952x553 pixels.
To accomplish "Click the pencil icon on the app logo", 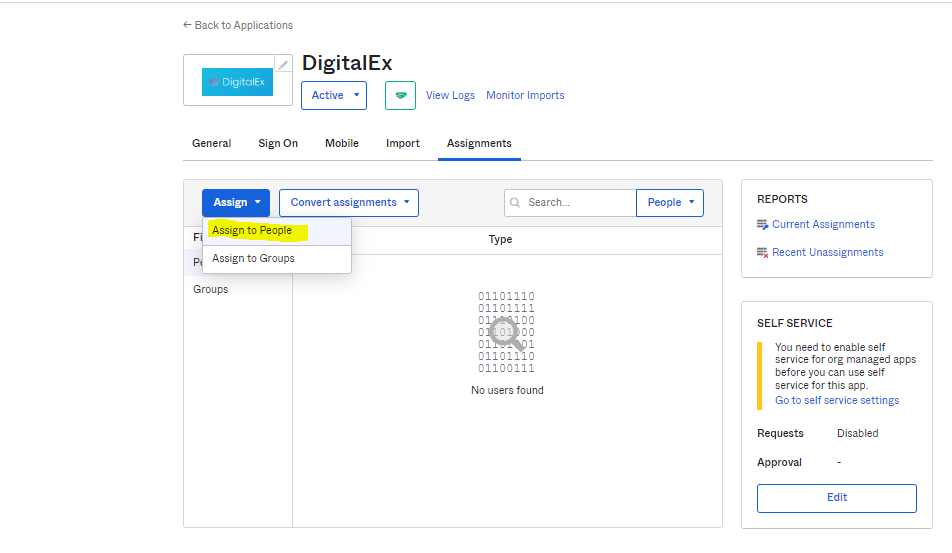I will pos(283,65).
